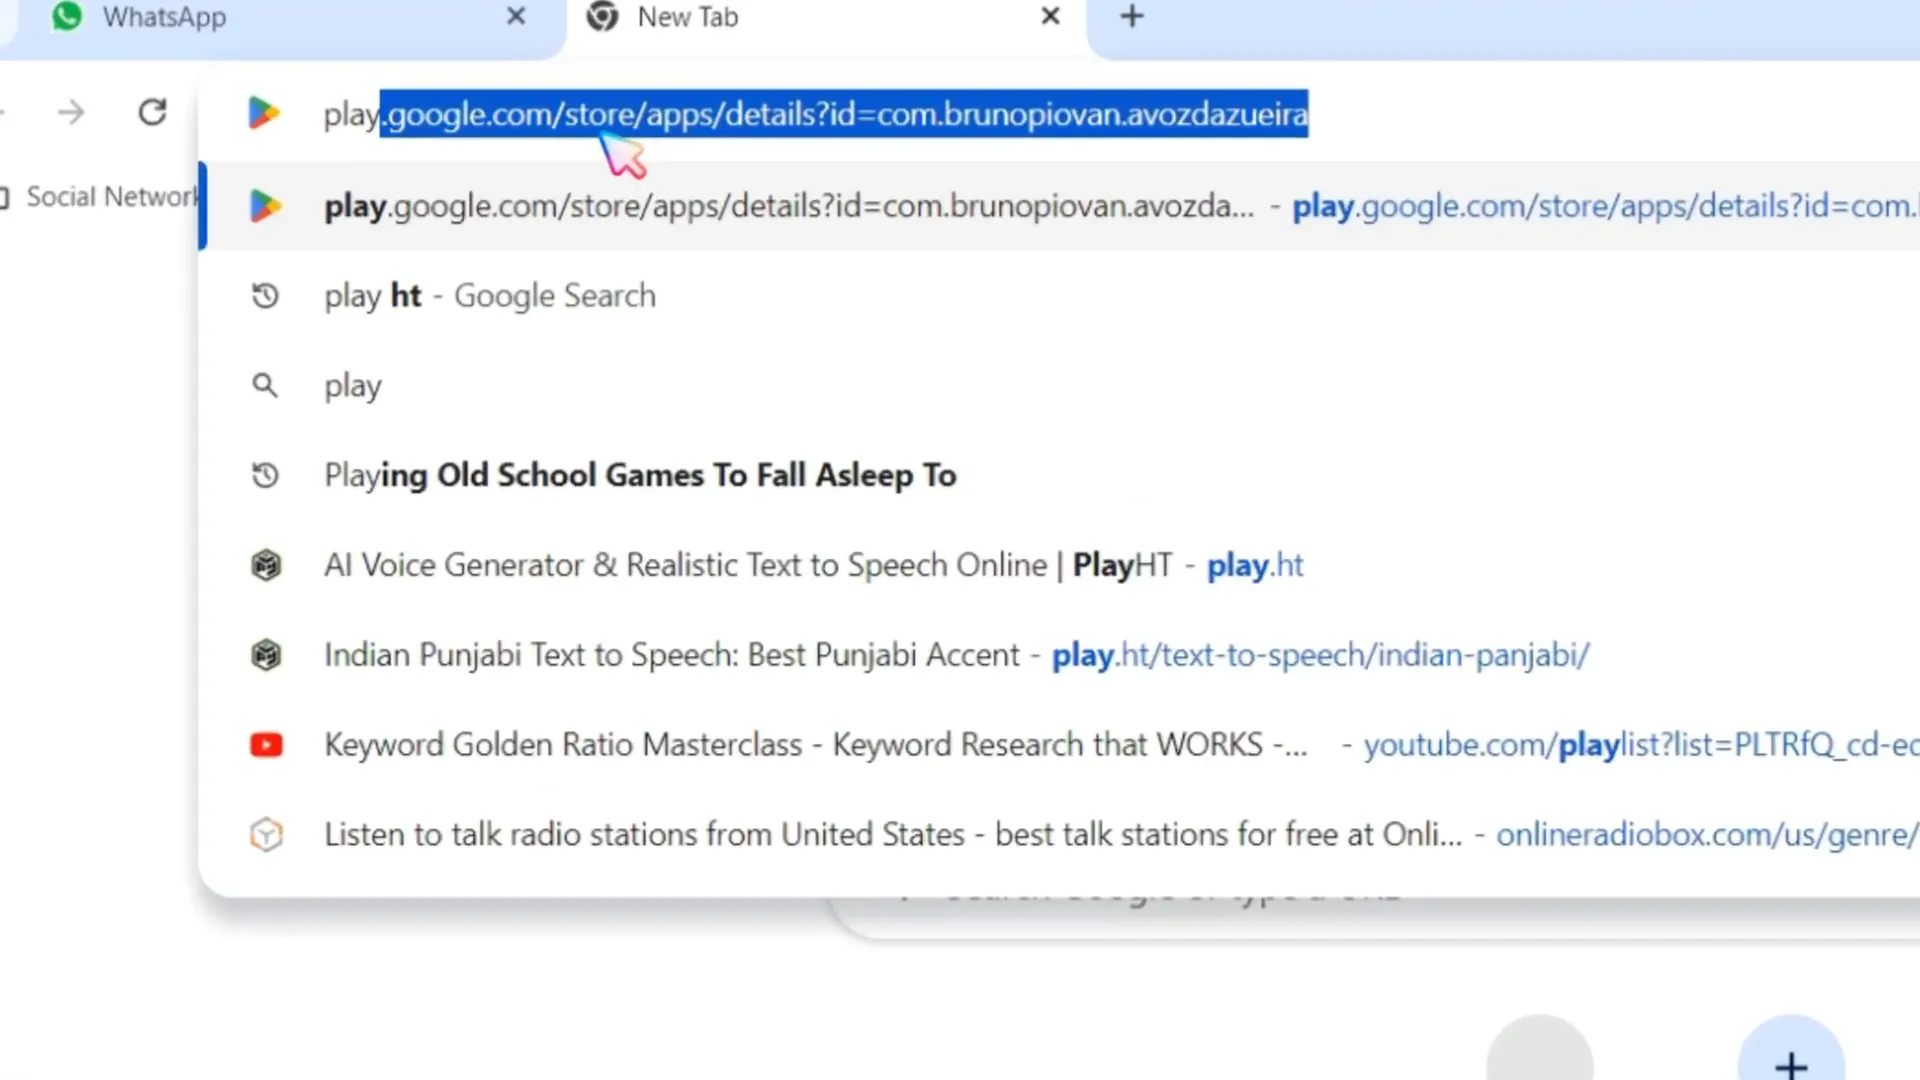Screen dimensions: 1920x1080
Task: Reload the page with refresh icon
Action: point(152,112)
